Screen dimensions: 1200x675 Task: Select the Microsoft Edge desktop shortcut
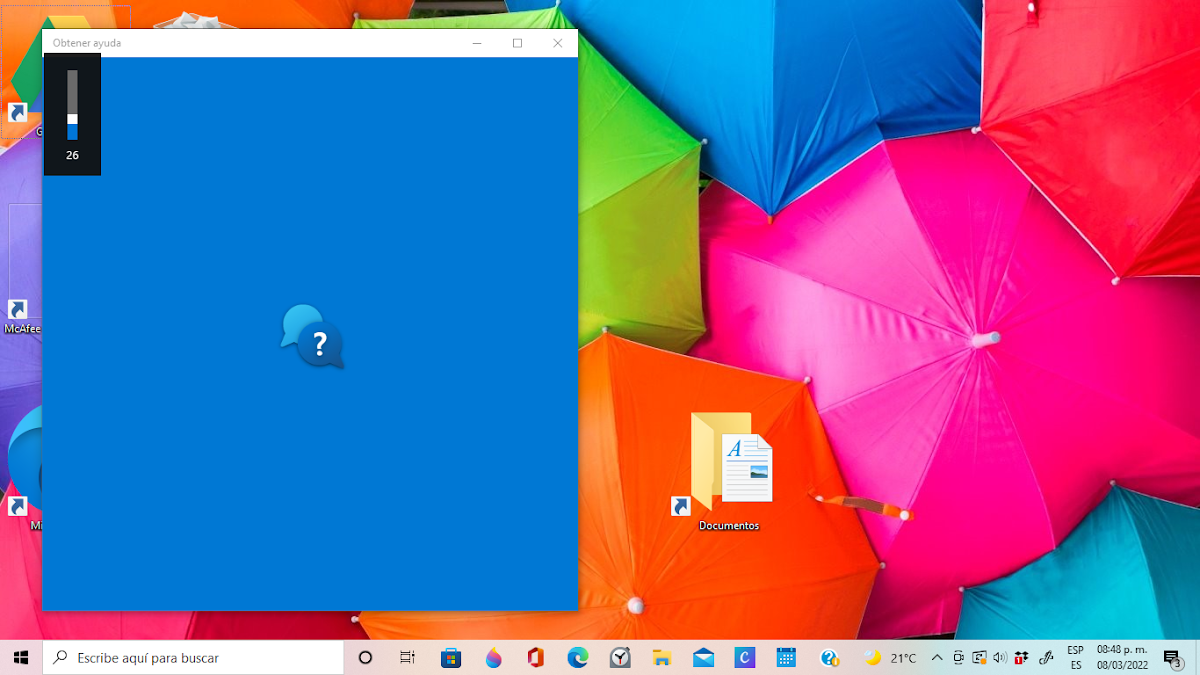[x=22, y=470]
